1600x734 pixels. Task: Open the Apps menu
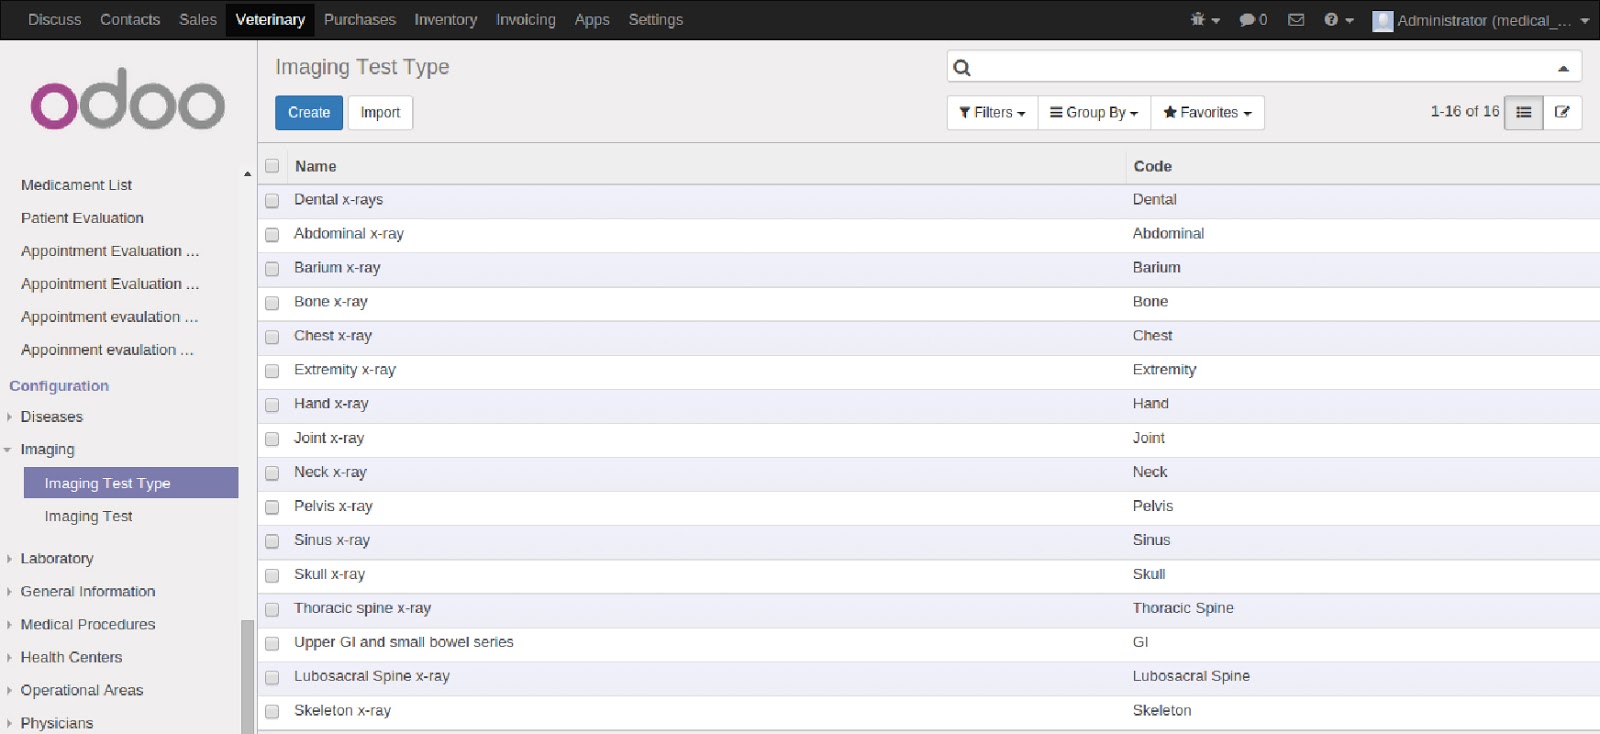(x=591, y=20)
